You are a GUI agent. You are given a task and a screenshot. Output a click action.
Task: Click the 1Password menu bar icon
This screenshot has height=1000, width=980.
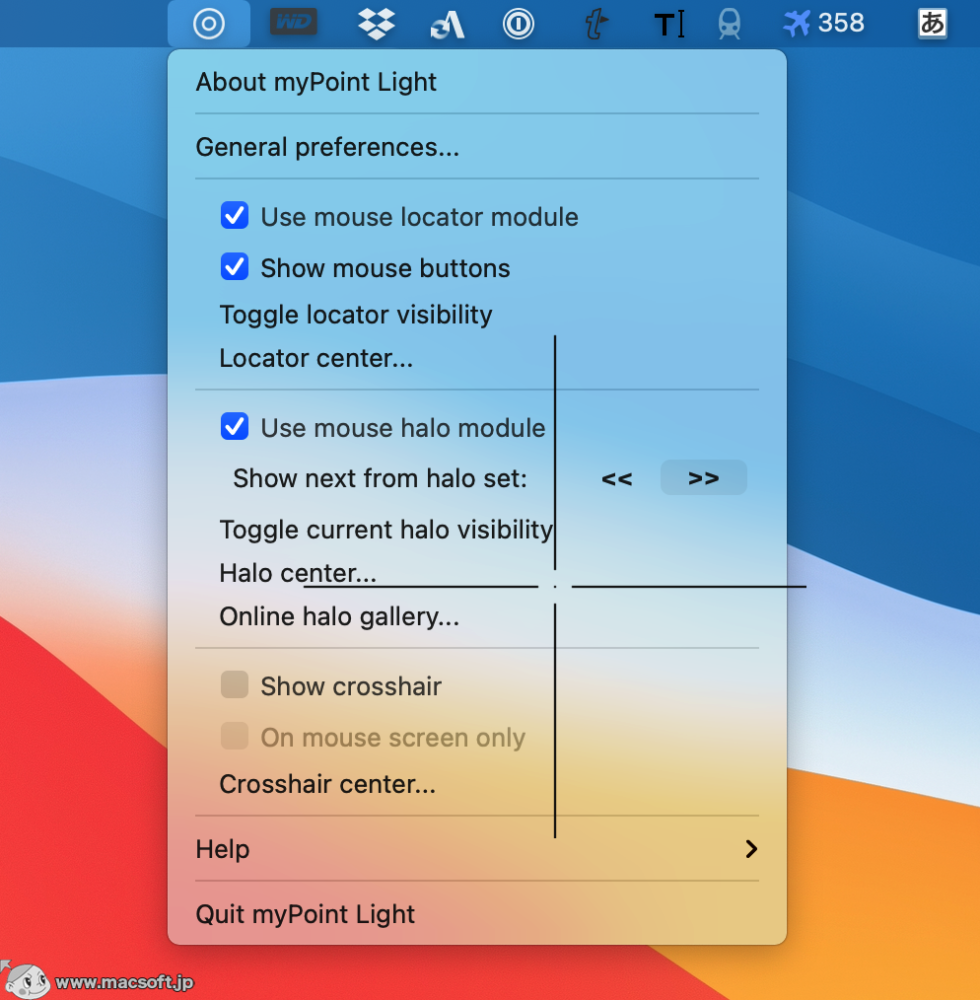[x=518, y=23]
